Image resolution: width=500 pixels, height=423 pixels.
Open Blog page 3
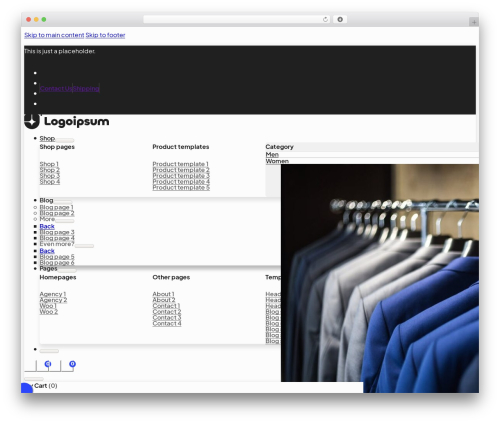(57, 232)
